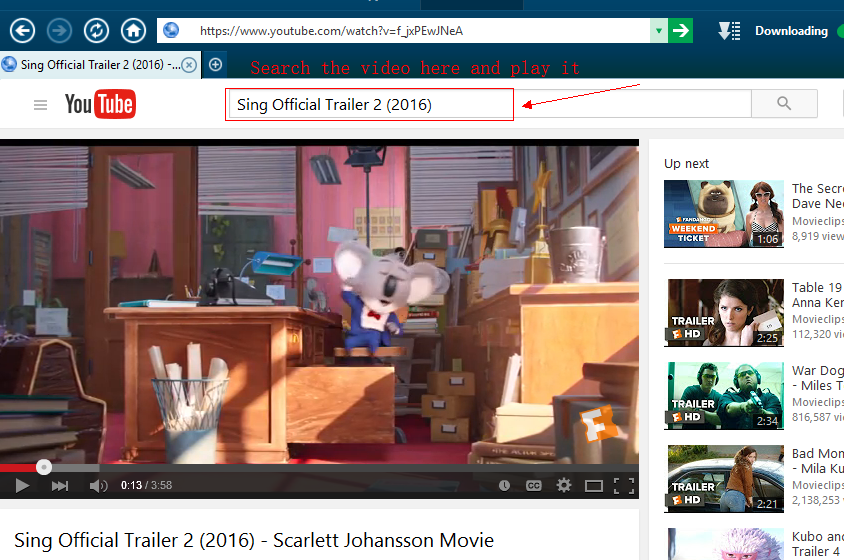
Task: Click the magnifier search button
Action: click(784, 103)
